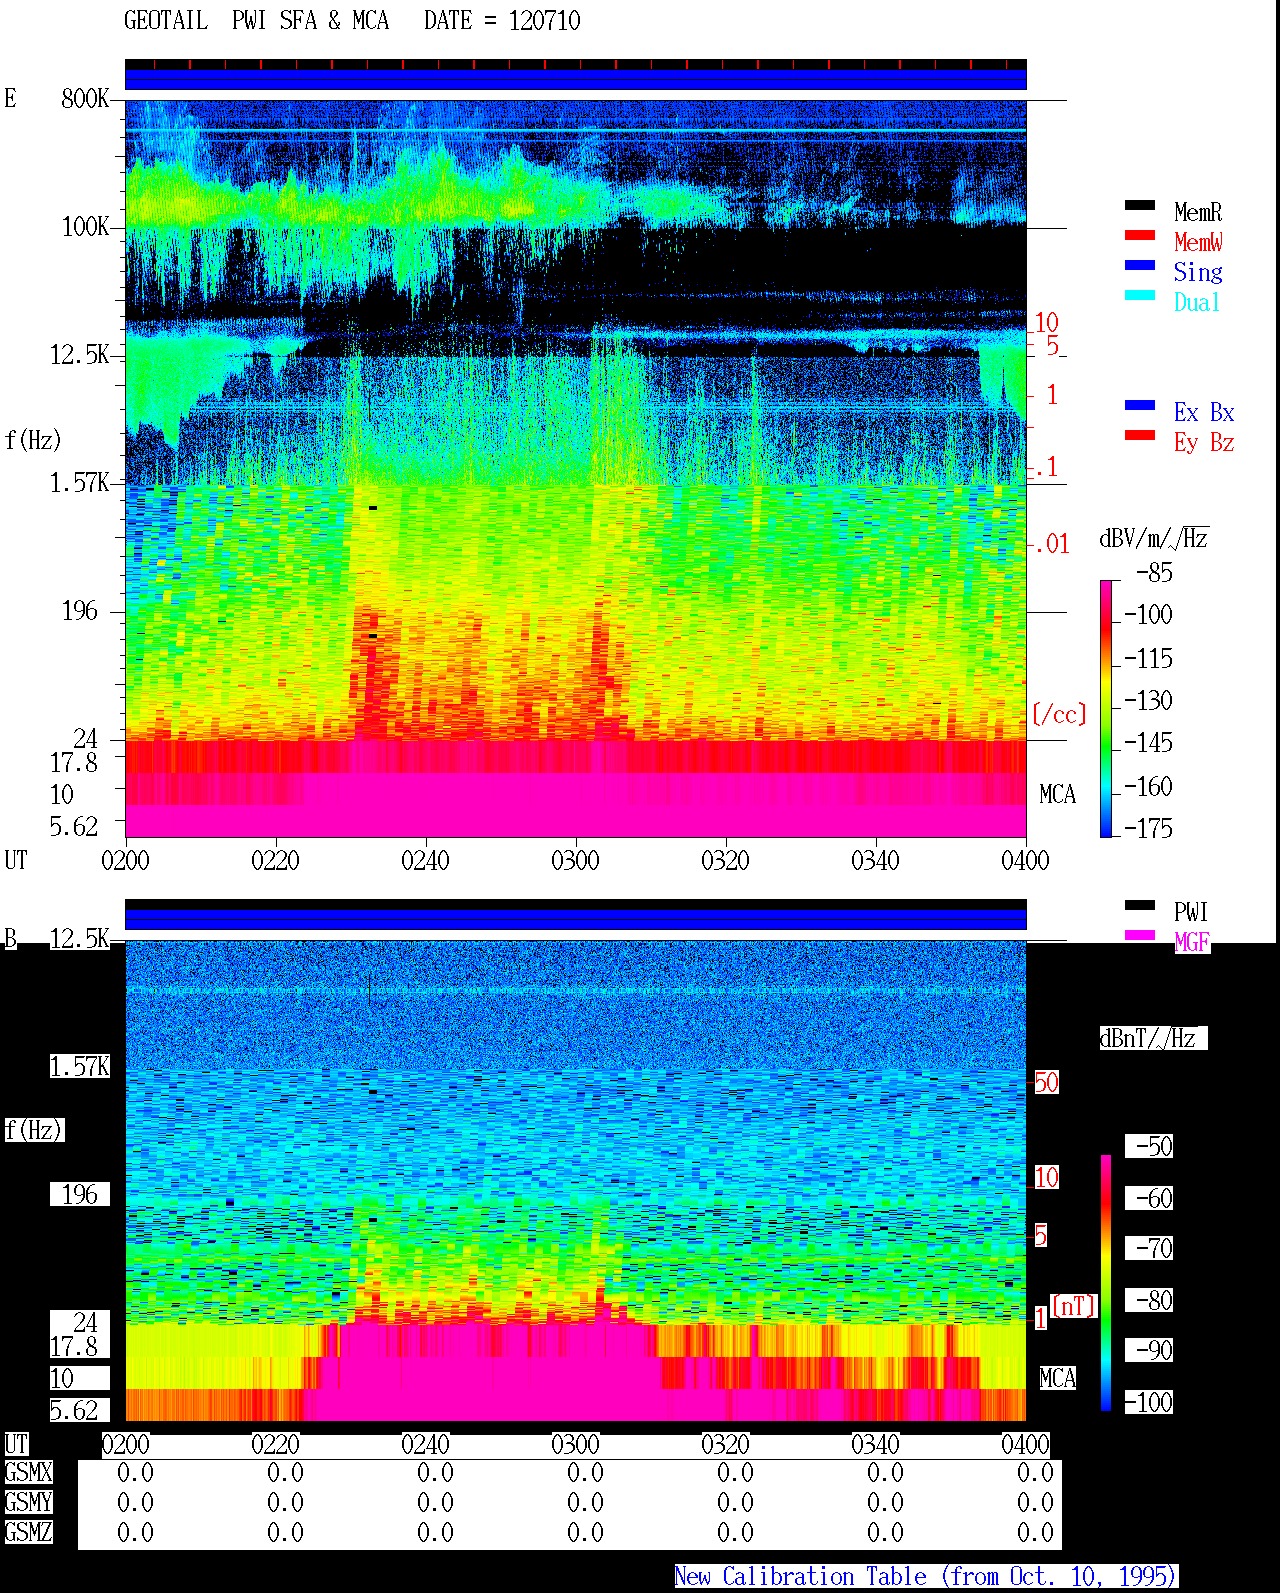Click the 0400 tick under B panel
This screenshot has width=1280, height=1593.
coord(1025,1445)
